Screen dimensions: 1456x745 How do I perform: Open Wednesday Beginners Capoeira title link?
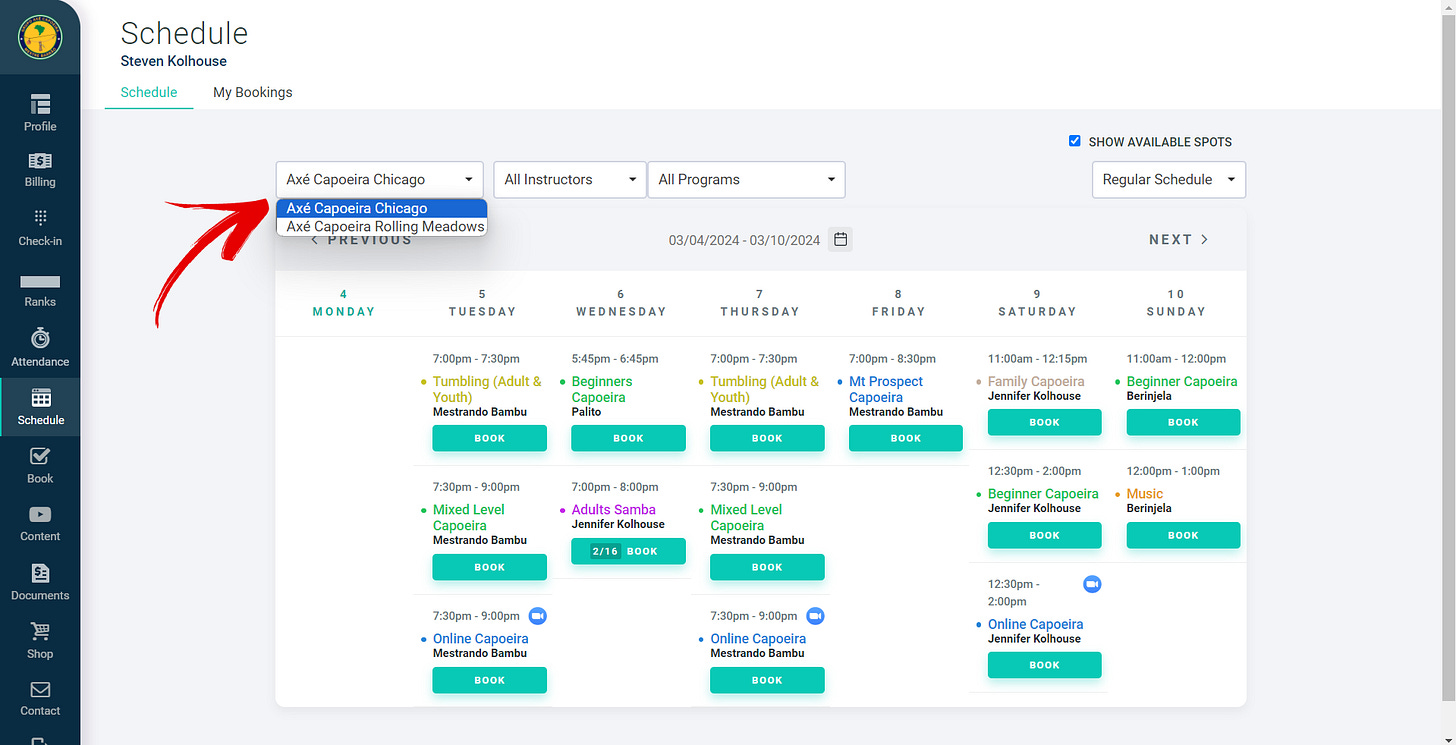point(602,389)
